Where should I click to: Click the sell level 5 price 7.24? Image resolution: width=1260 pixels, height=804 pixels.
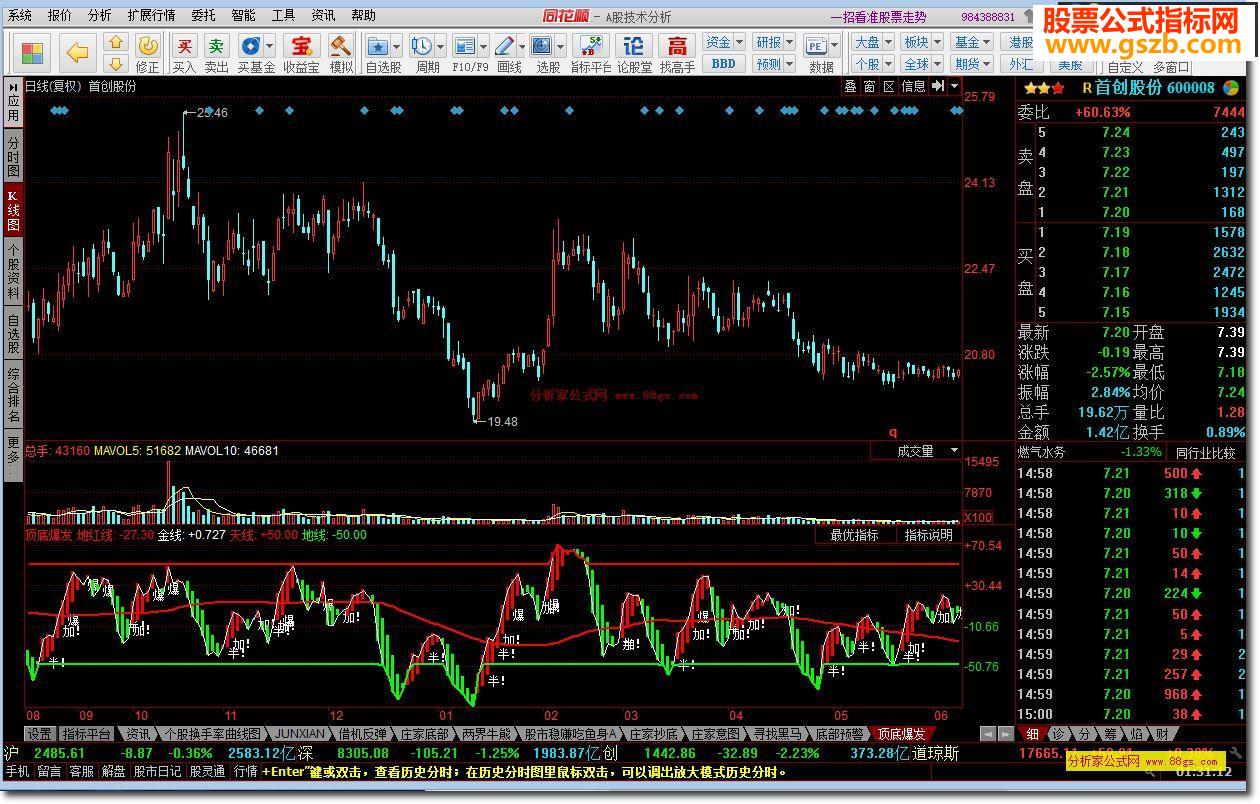(x=1115, y=132)
